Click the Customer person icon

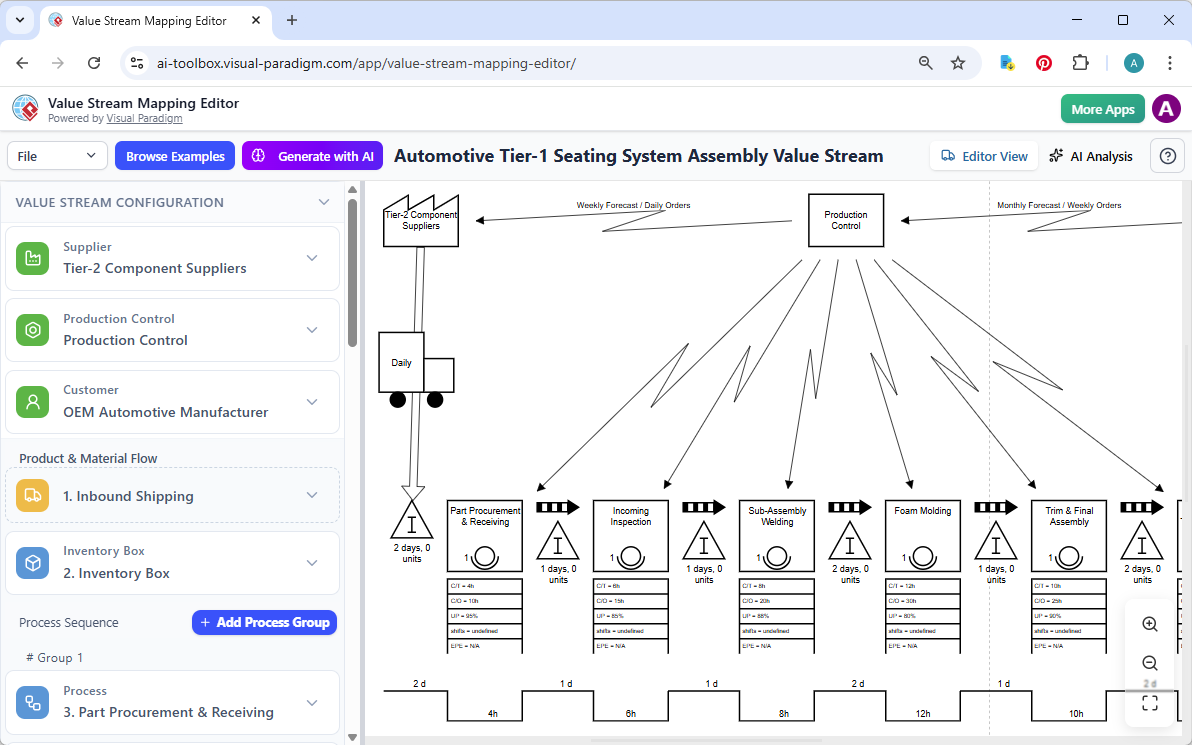(x=33, y=401)
